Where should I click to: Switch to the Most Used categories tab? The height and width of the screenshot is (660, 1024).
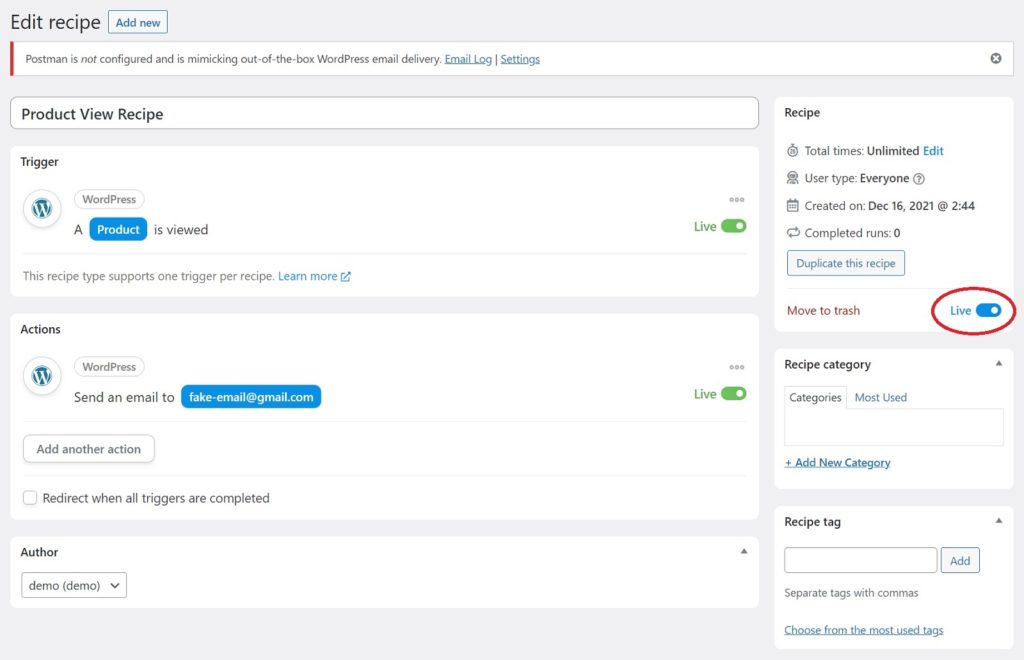[880, 398]
